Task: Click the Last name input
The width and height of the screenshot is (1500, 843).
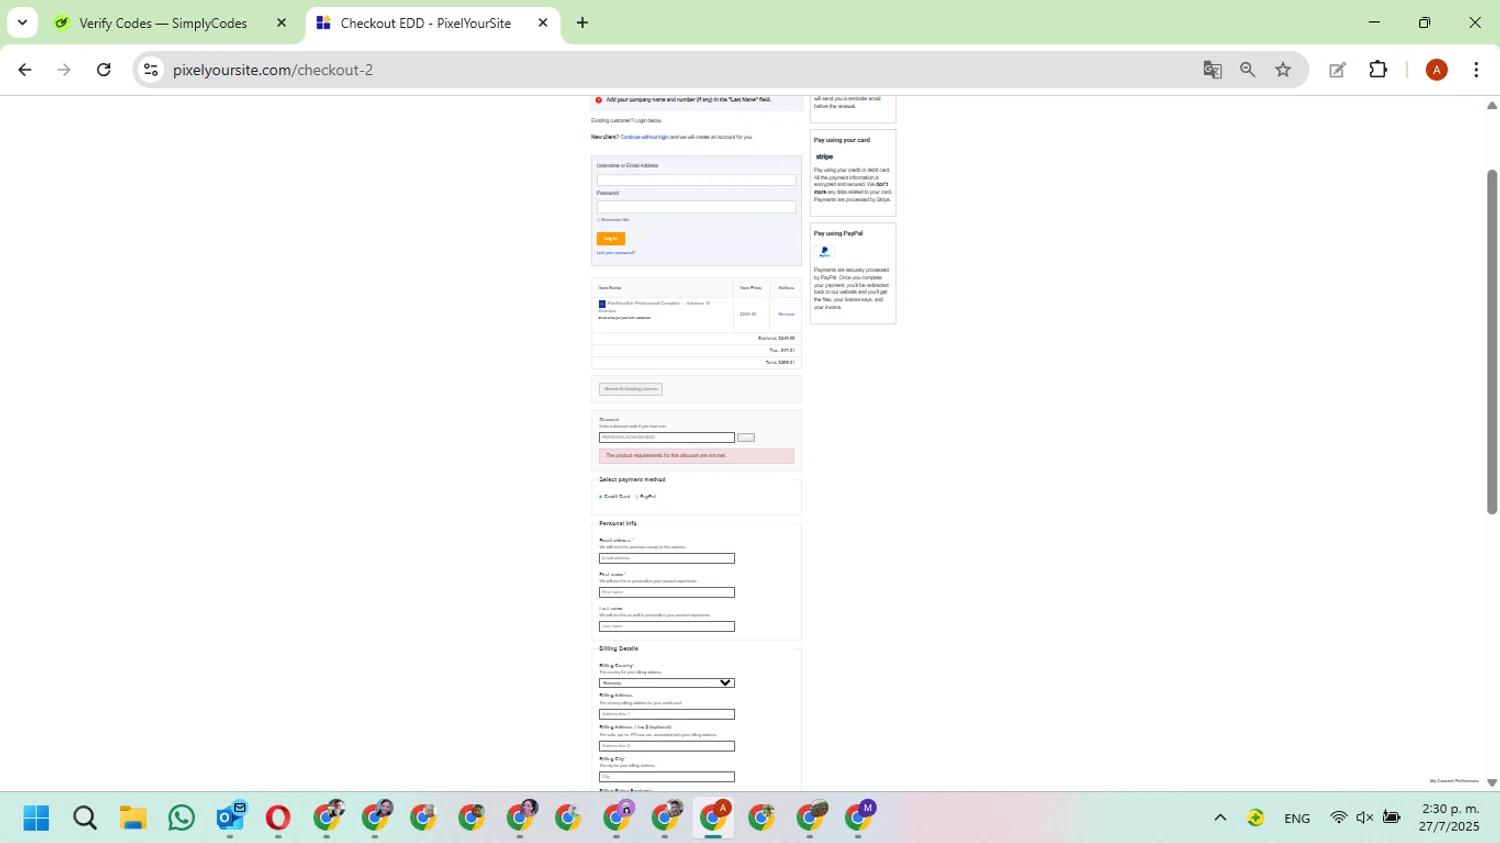Action: 666,626
